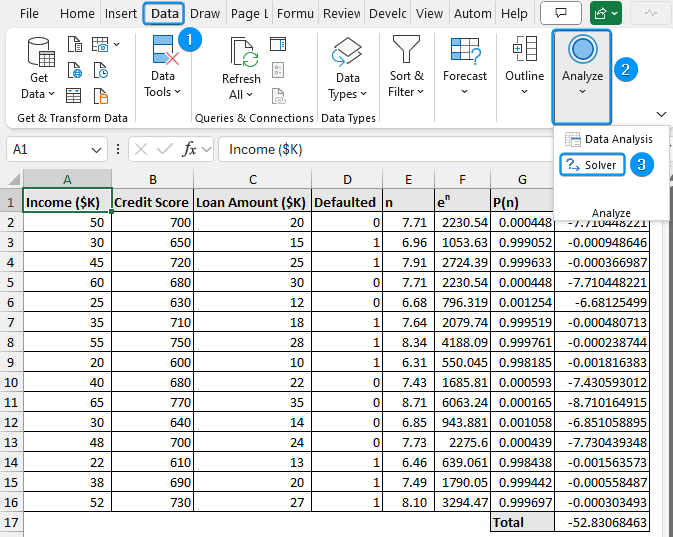The height and width of the screenshot is (537, 673).
Task: Select column B header
Action: point(152,179)
